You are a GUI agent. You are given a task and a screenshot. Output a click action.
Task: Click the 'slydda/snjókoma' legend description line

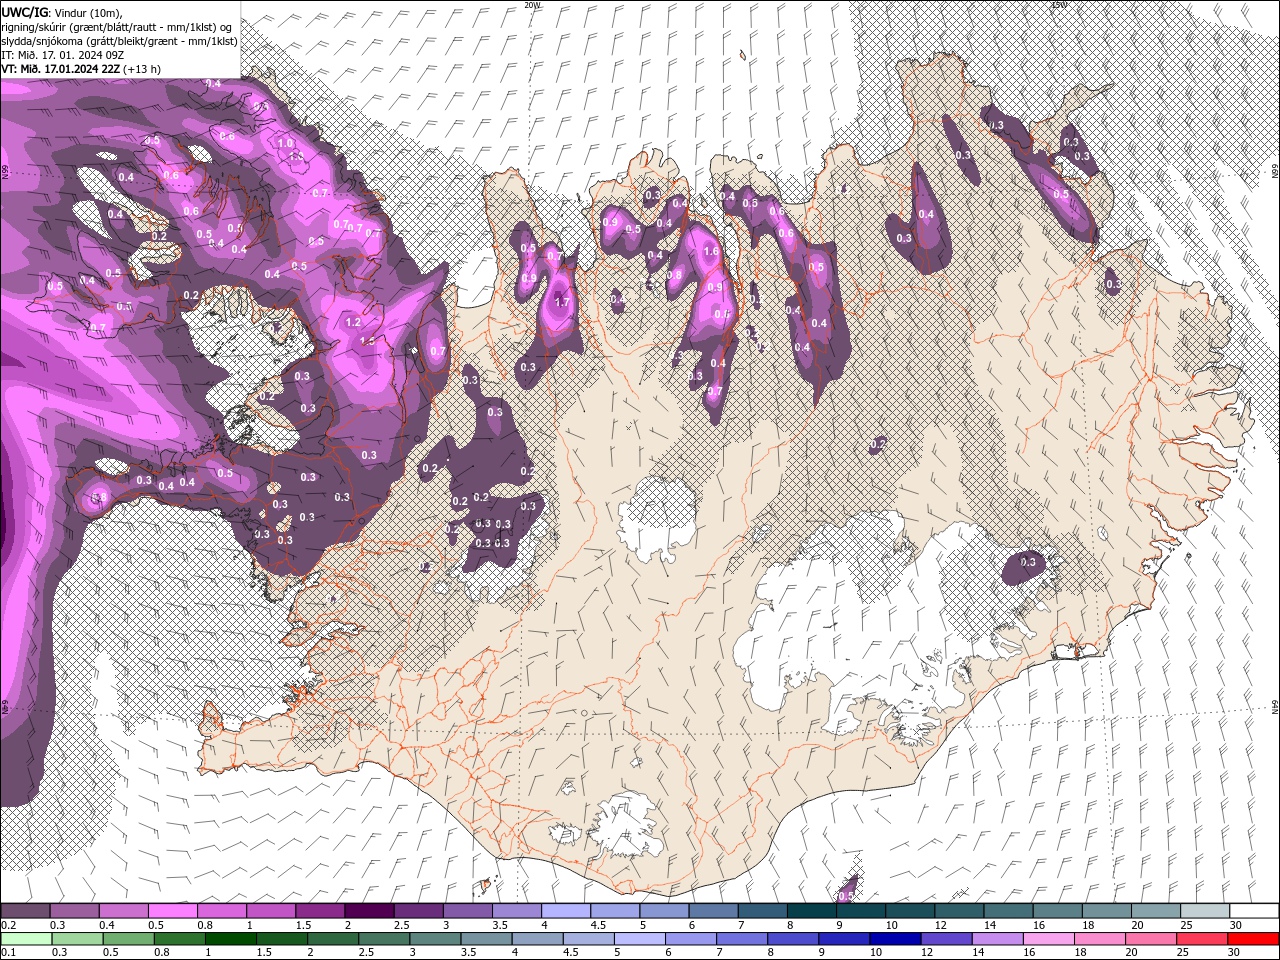click(x=119, y=41)
